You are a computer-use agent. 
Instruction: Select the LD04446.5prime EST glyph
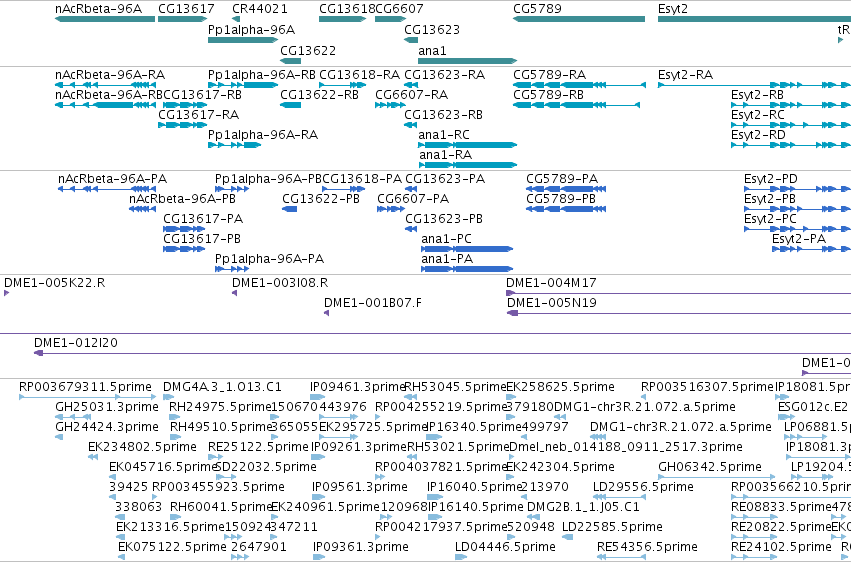tap(462, 557)
